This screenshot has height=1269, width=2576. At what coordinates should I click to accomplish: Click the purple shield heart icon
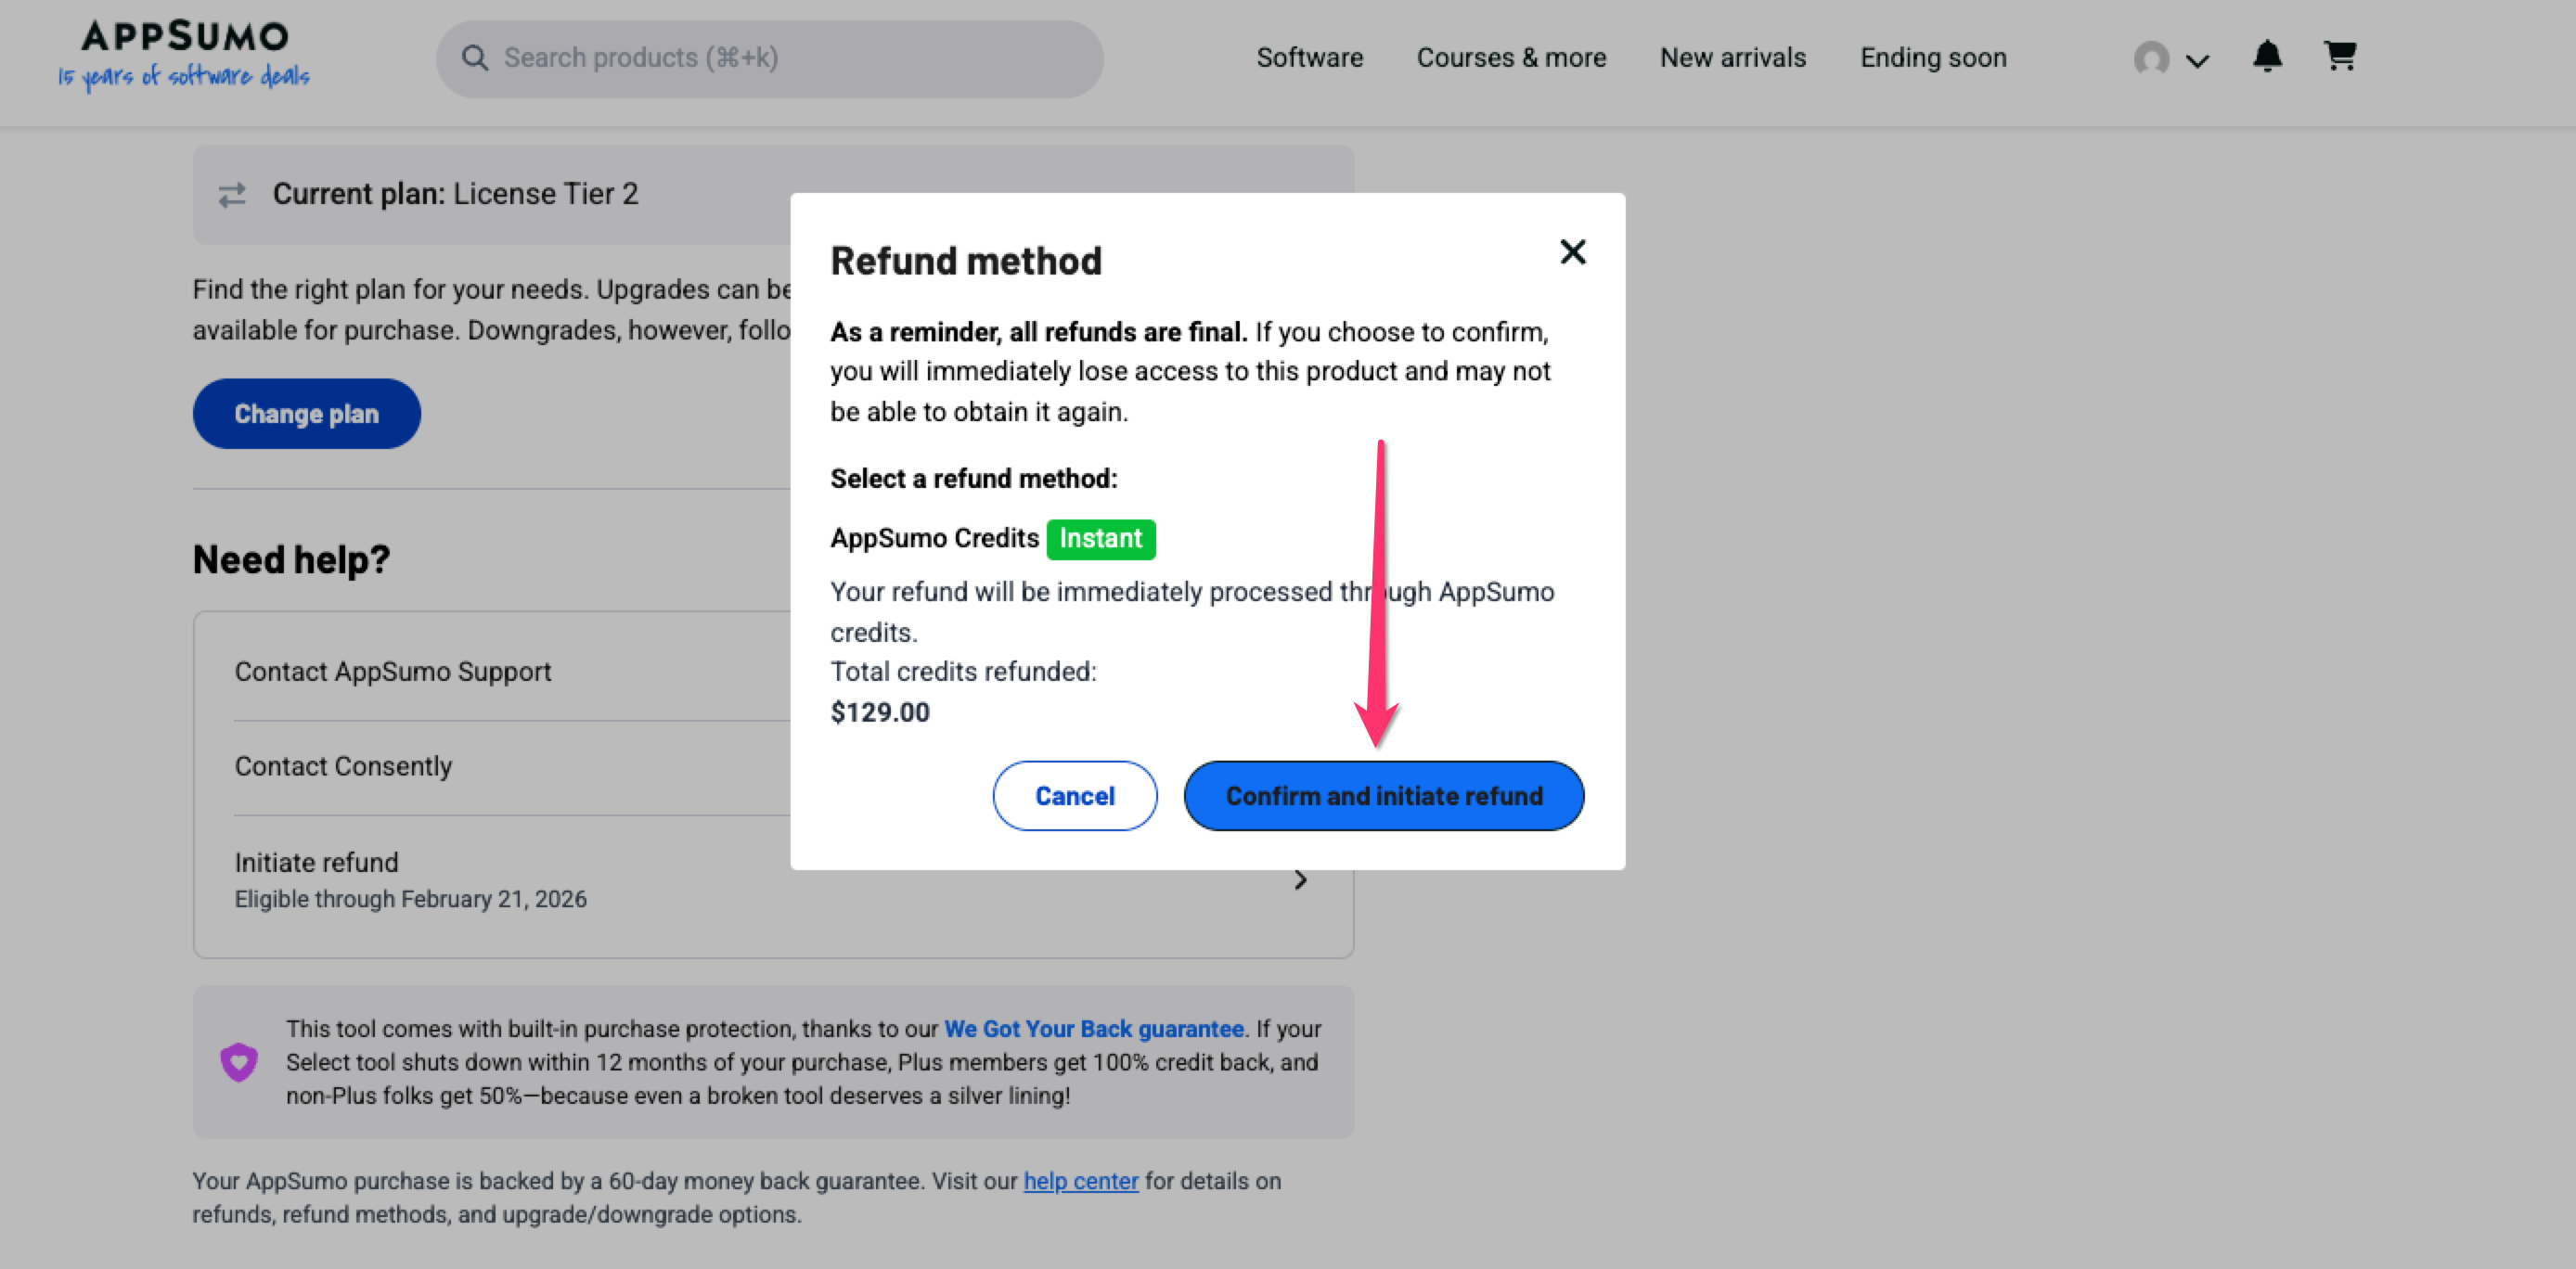239,1061
